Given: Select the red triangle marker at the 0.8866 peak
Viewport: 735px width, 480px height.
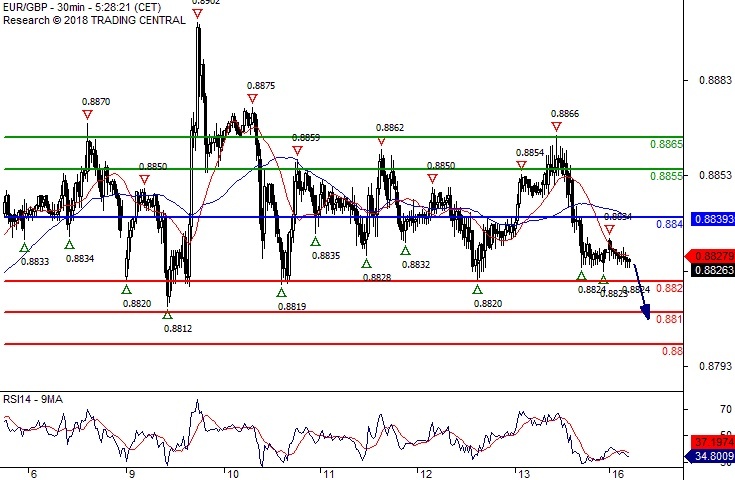Looking at the screenshot, I should (x=556, y=127).
